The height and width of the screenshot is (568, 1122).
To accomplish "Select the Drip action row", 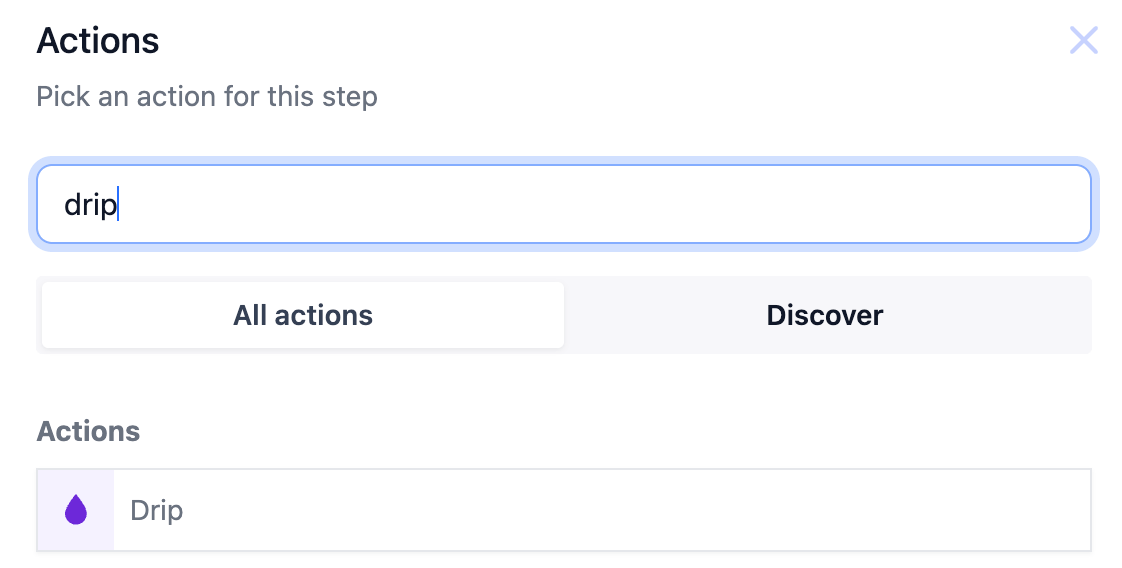I will [563, 511].
